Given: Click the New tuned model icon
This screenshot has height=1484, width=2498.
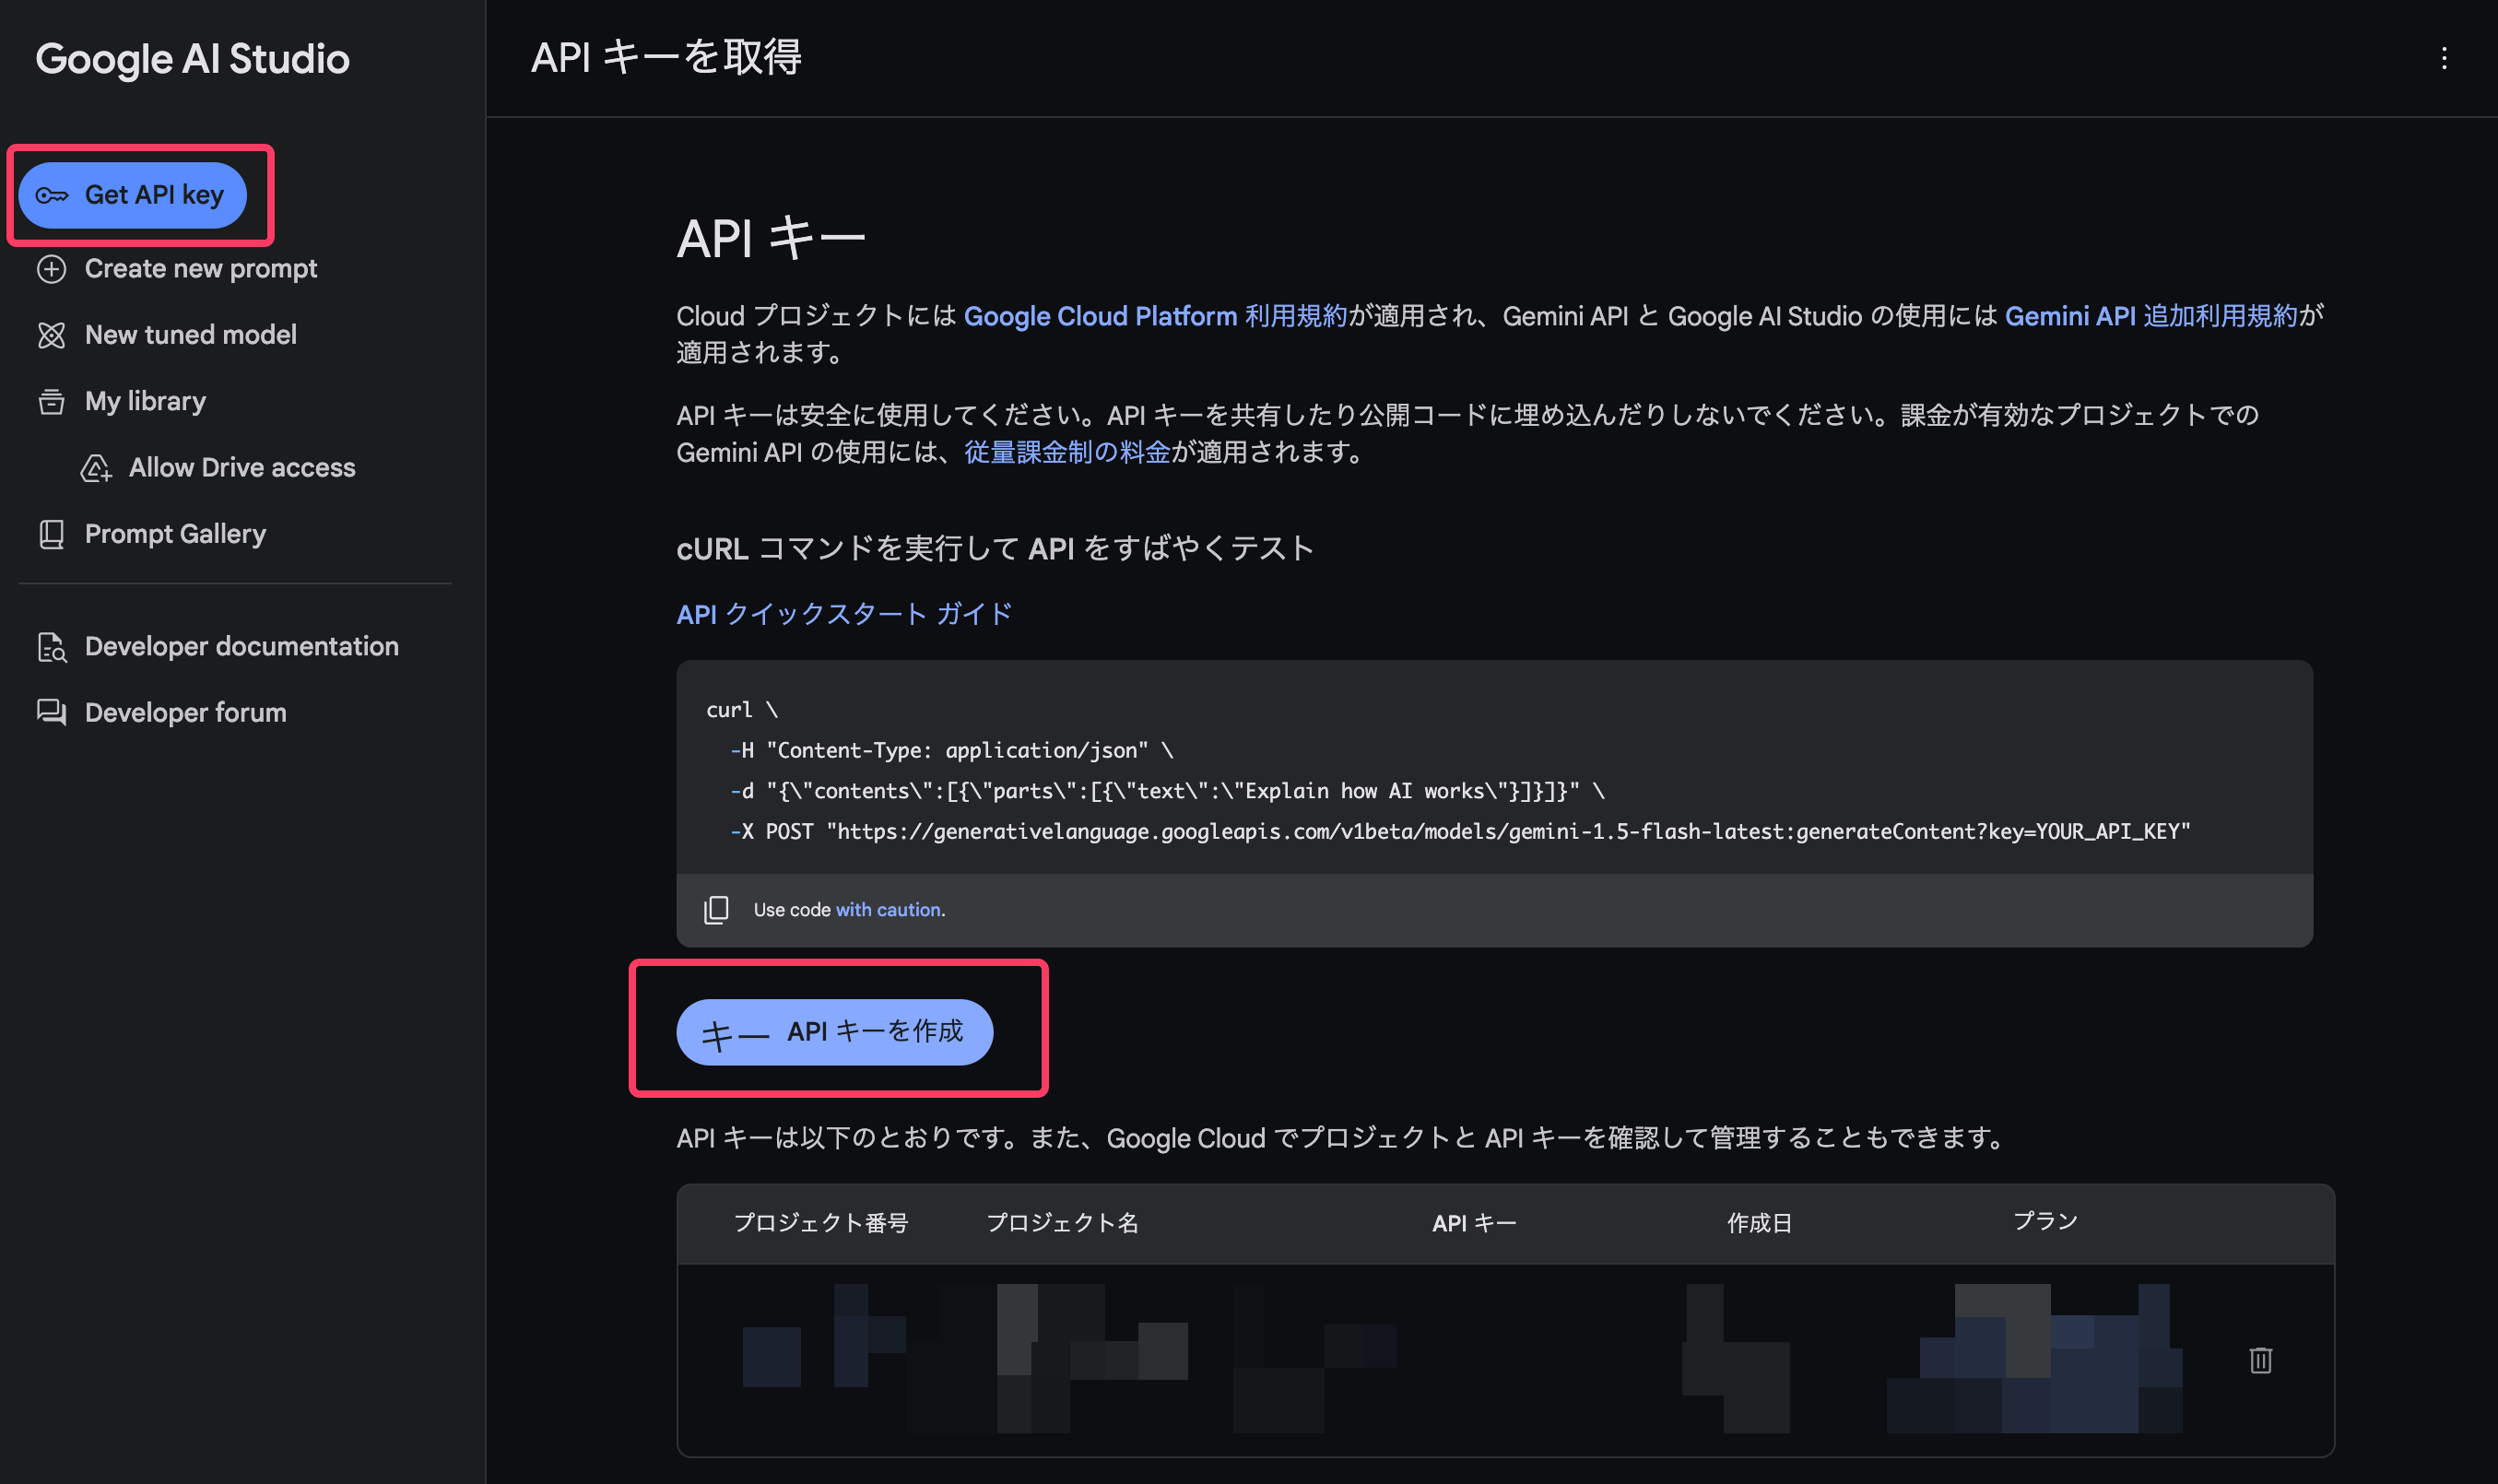Looking at the screenshot, I should 52,335.
